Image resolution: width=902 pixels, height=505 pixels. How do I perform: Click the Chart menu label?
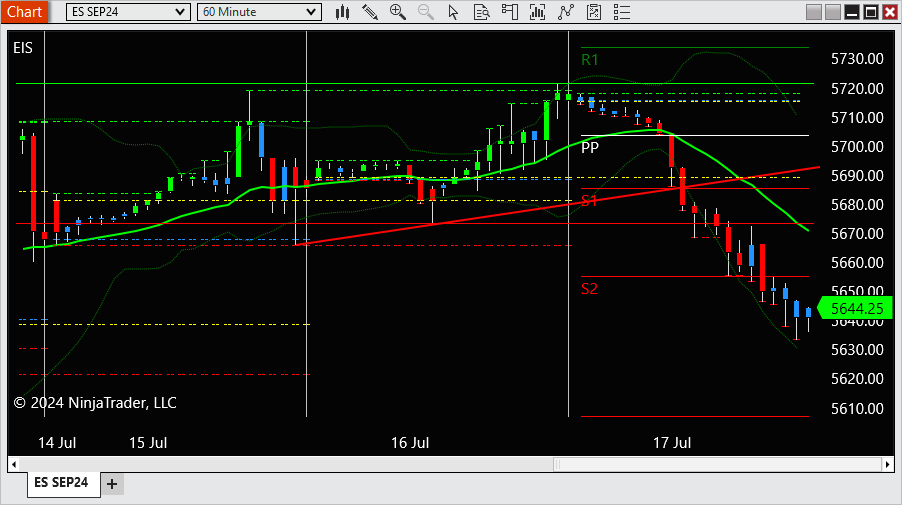coord(24,12)
